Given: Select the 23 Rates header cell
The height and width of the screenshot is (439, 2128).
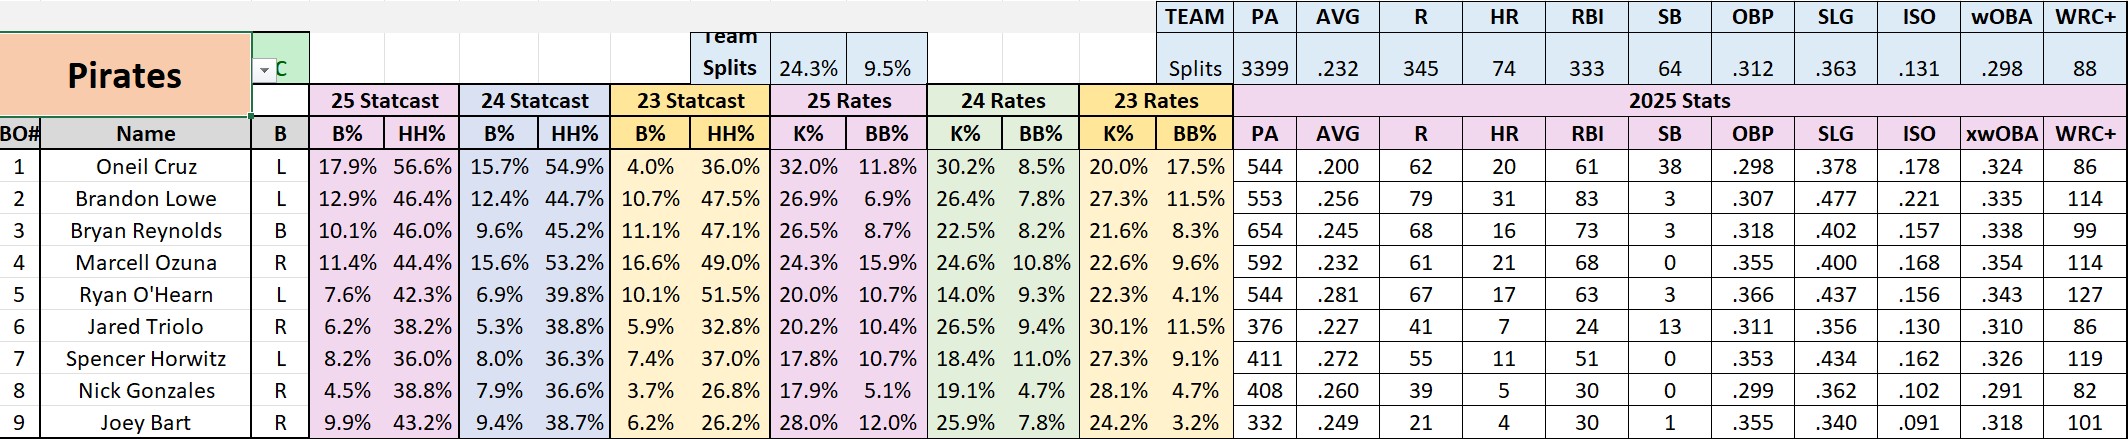Looking at the screenshot, I should click(1156, 101).
